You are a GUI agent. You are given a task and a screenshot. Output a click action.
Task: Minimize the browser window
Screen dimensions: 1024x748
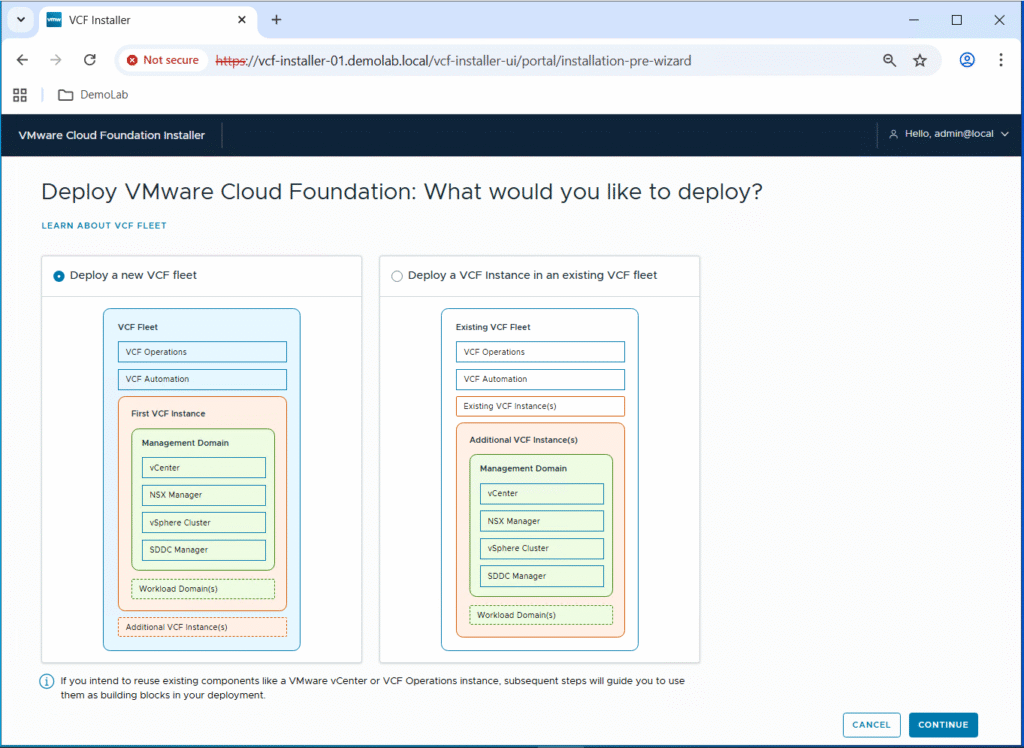[914, 20]
